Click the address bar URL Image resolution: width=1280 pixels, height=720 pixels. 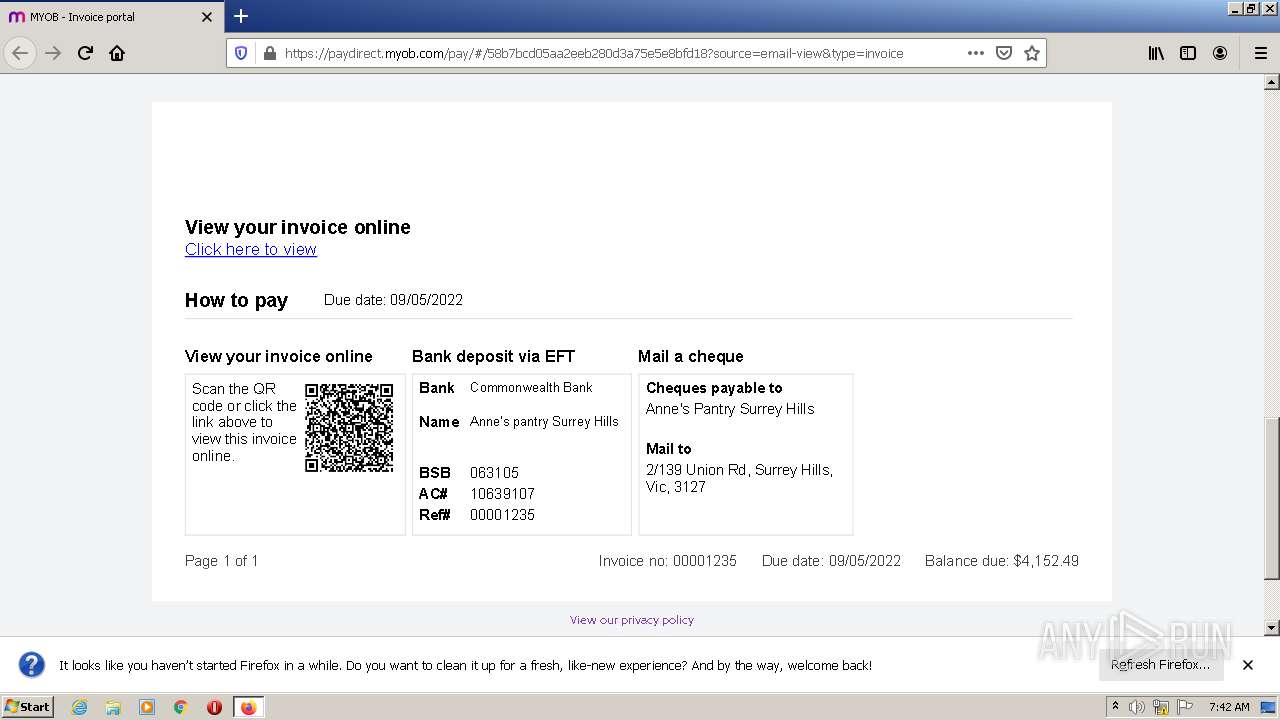tap(594, 53)
